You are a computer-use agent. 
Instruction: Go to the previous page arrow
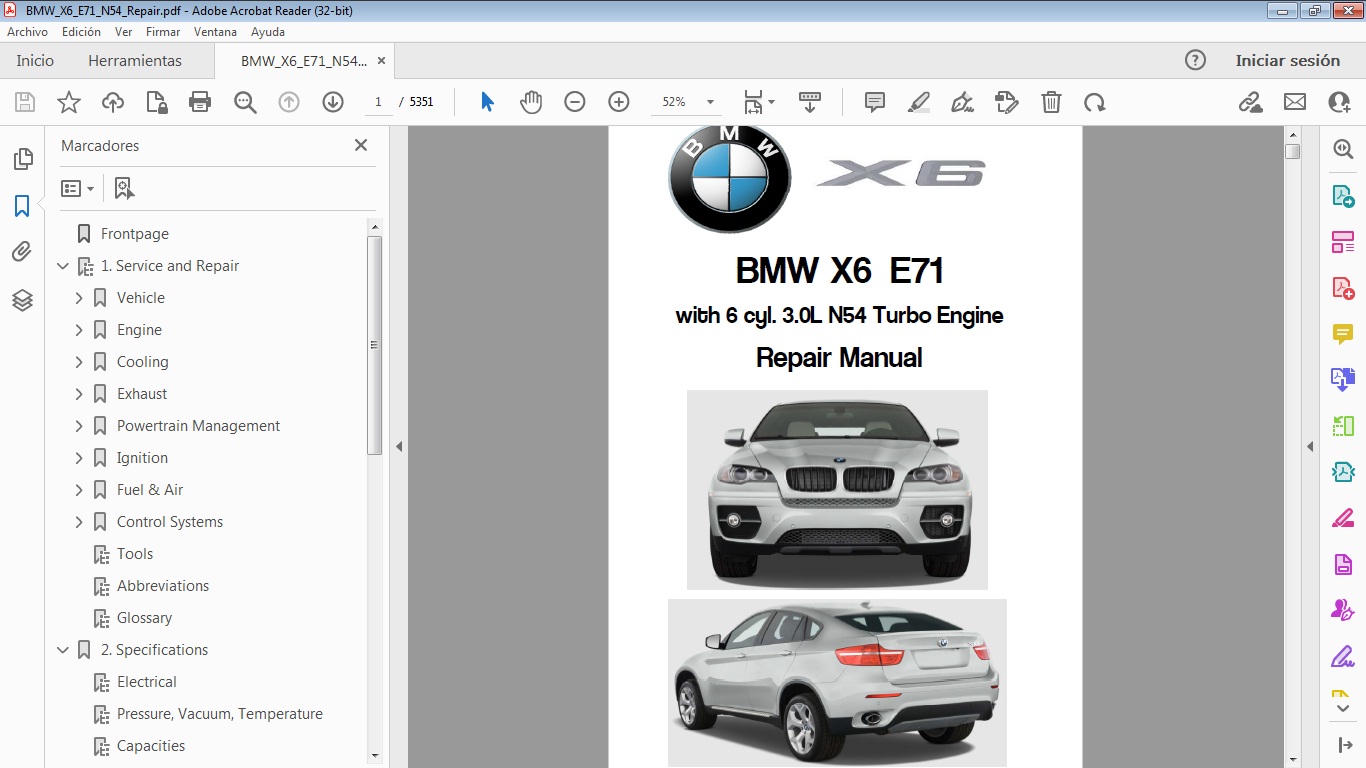tap(289, 102)
